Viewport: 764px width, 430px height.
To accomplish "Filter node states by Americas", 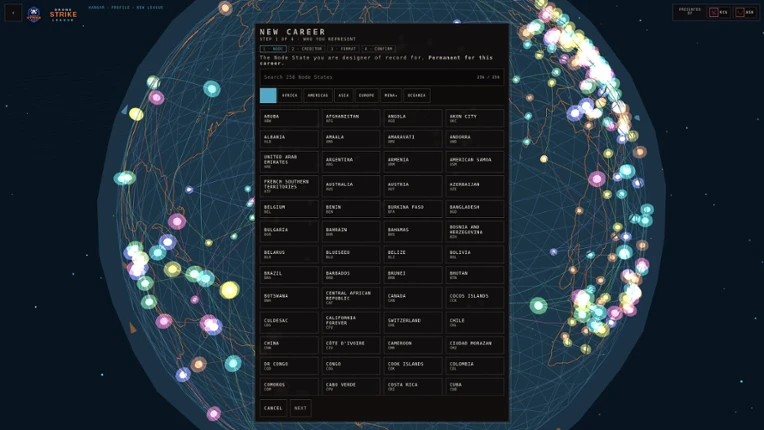I will tap(318, 95).
